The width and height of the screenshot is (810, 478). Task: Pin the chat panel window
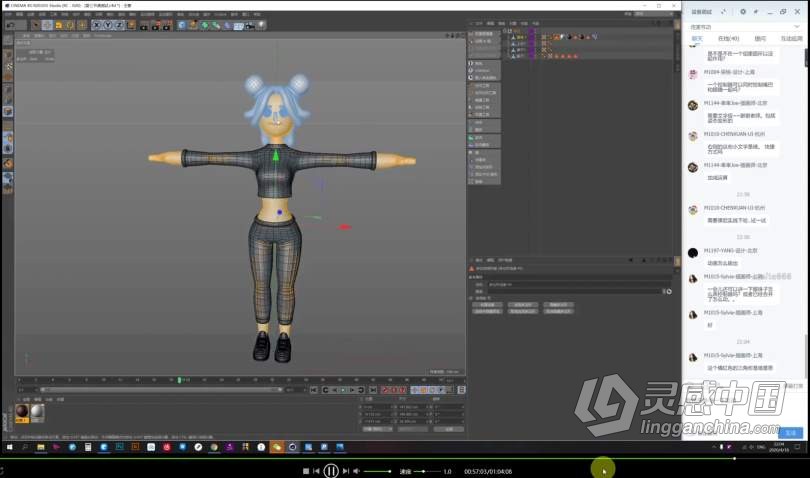pos(756,11)
